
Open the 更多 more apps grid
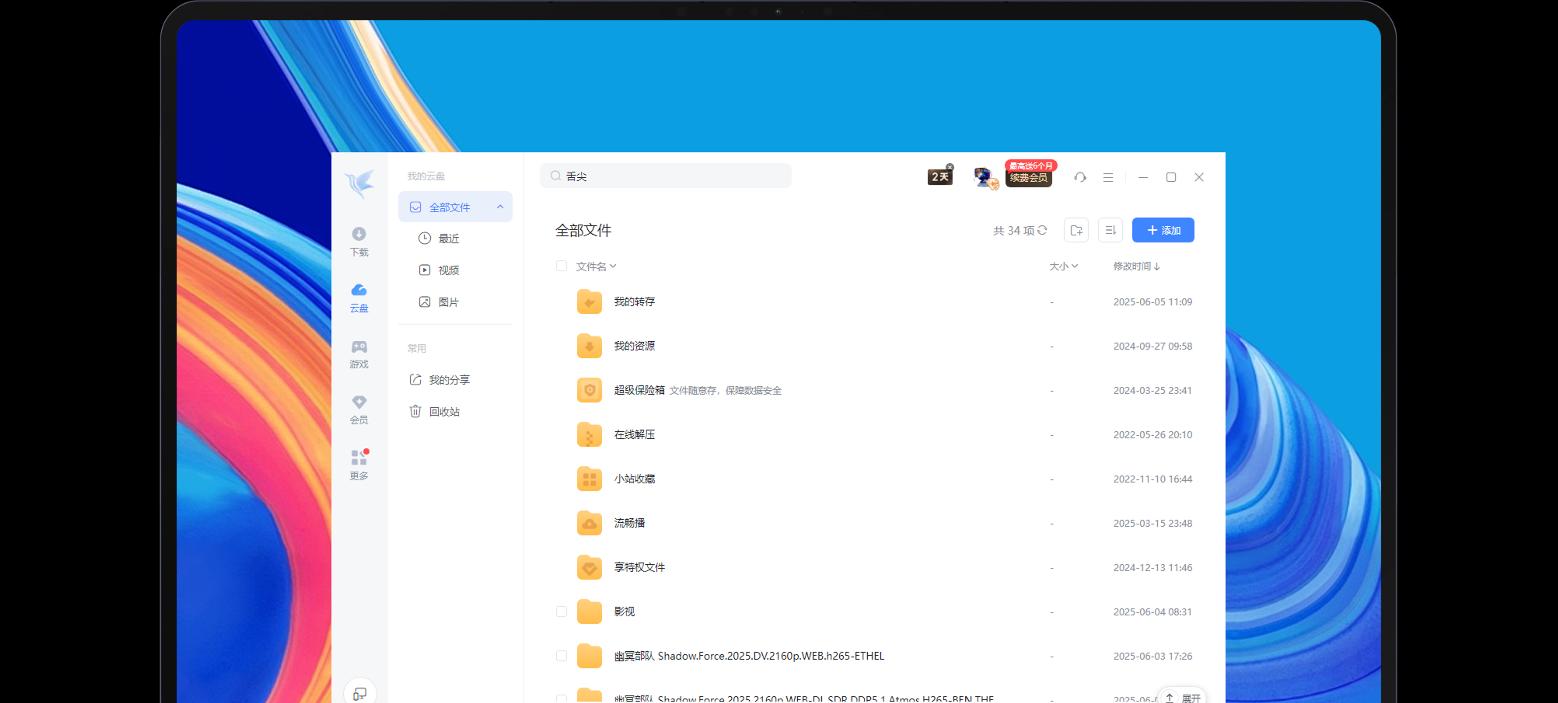click(x=359, y=465)
